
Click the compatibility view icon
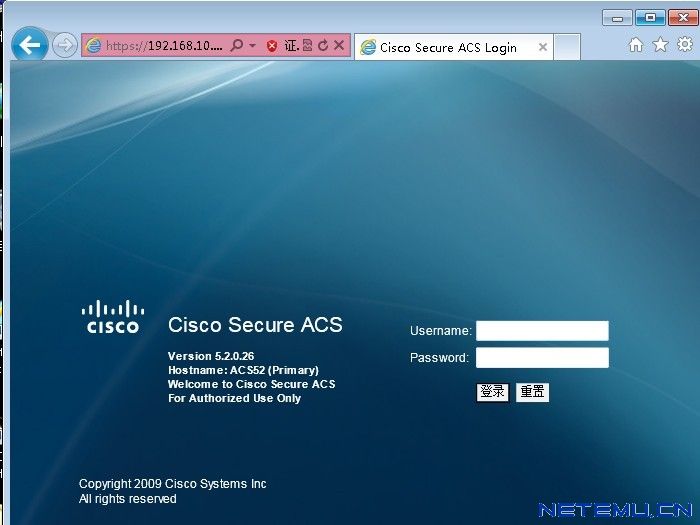tap(308, 45)
